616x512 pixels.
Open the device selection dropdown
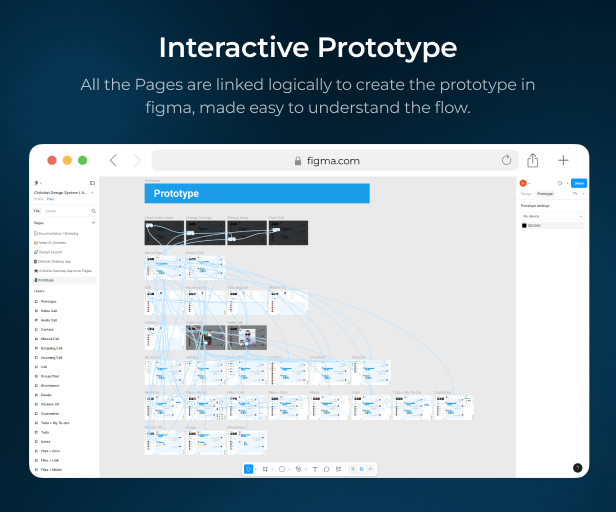[552, 216]
